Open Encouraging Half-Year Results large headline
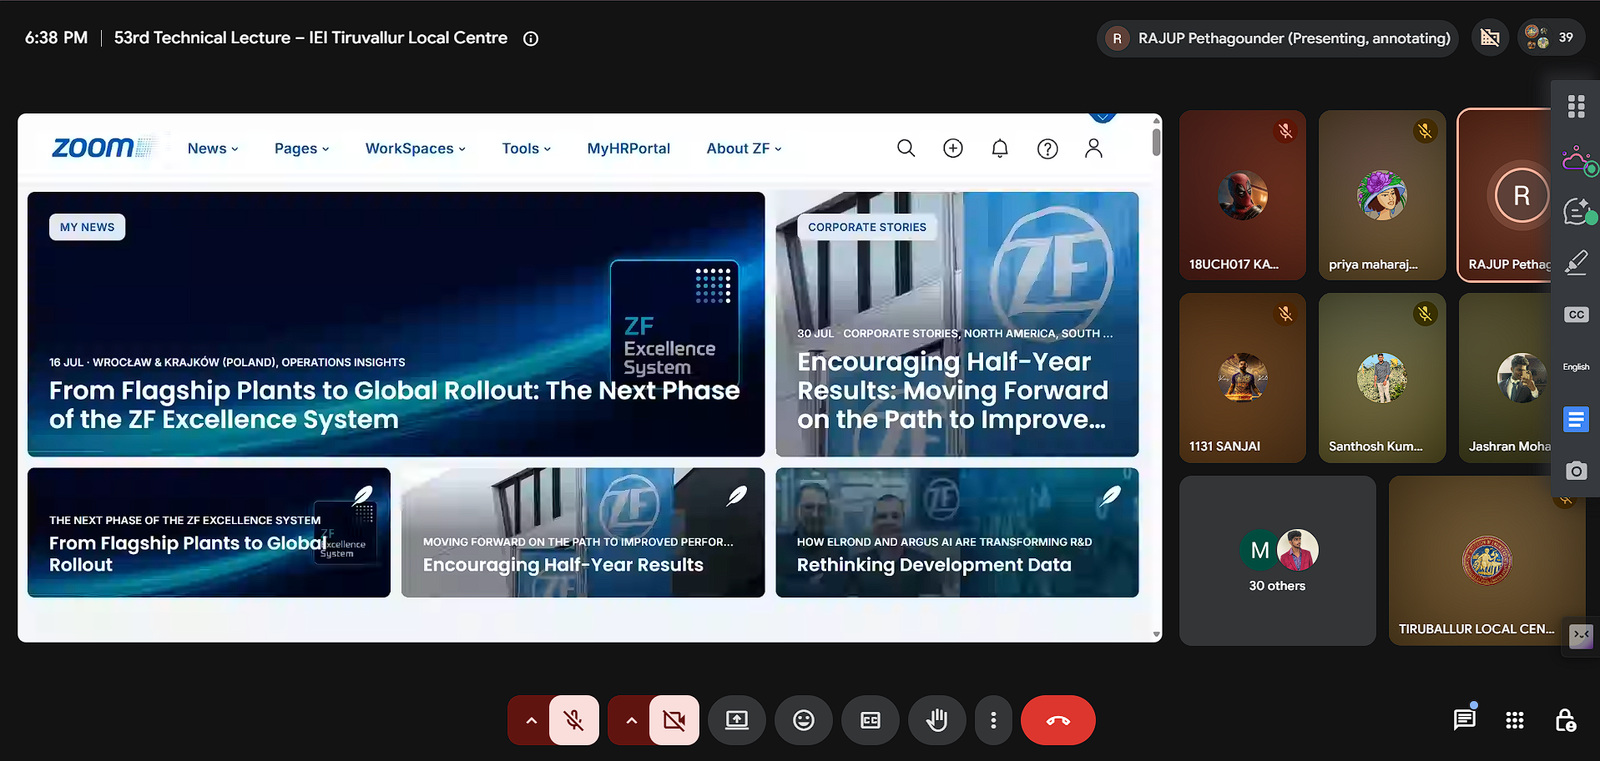 point(953,390)
